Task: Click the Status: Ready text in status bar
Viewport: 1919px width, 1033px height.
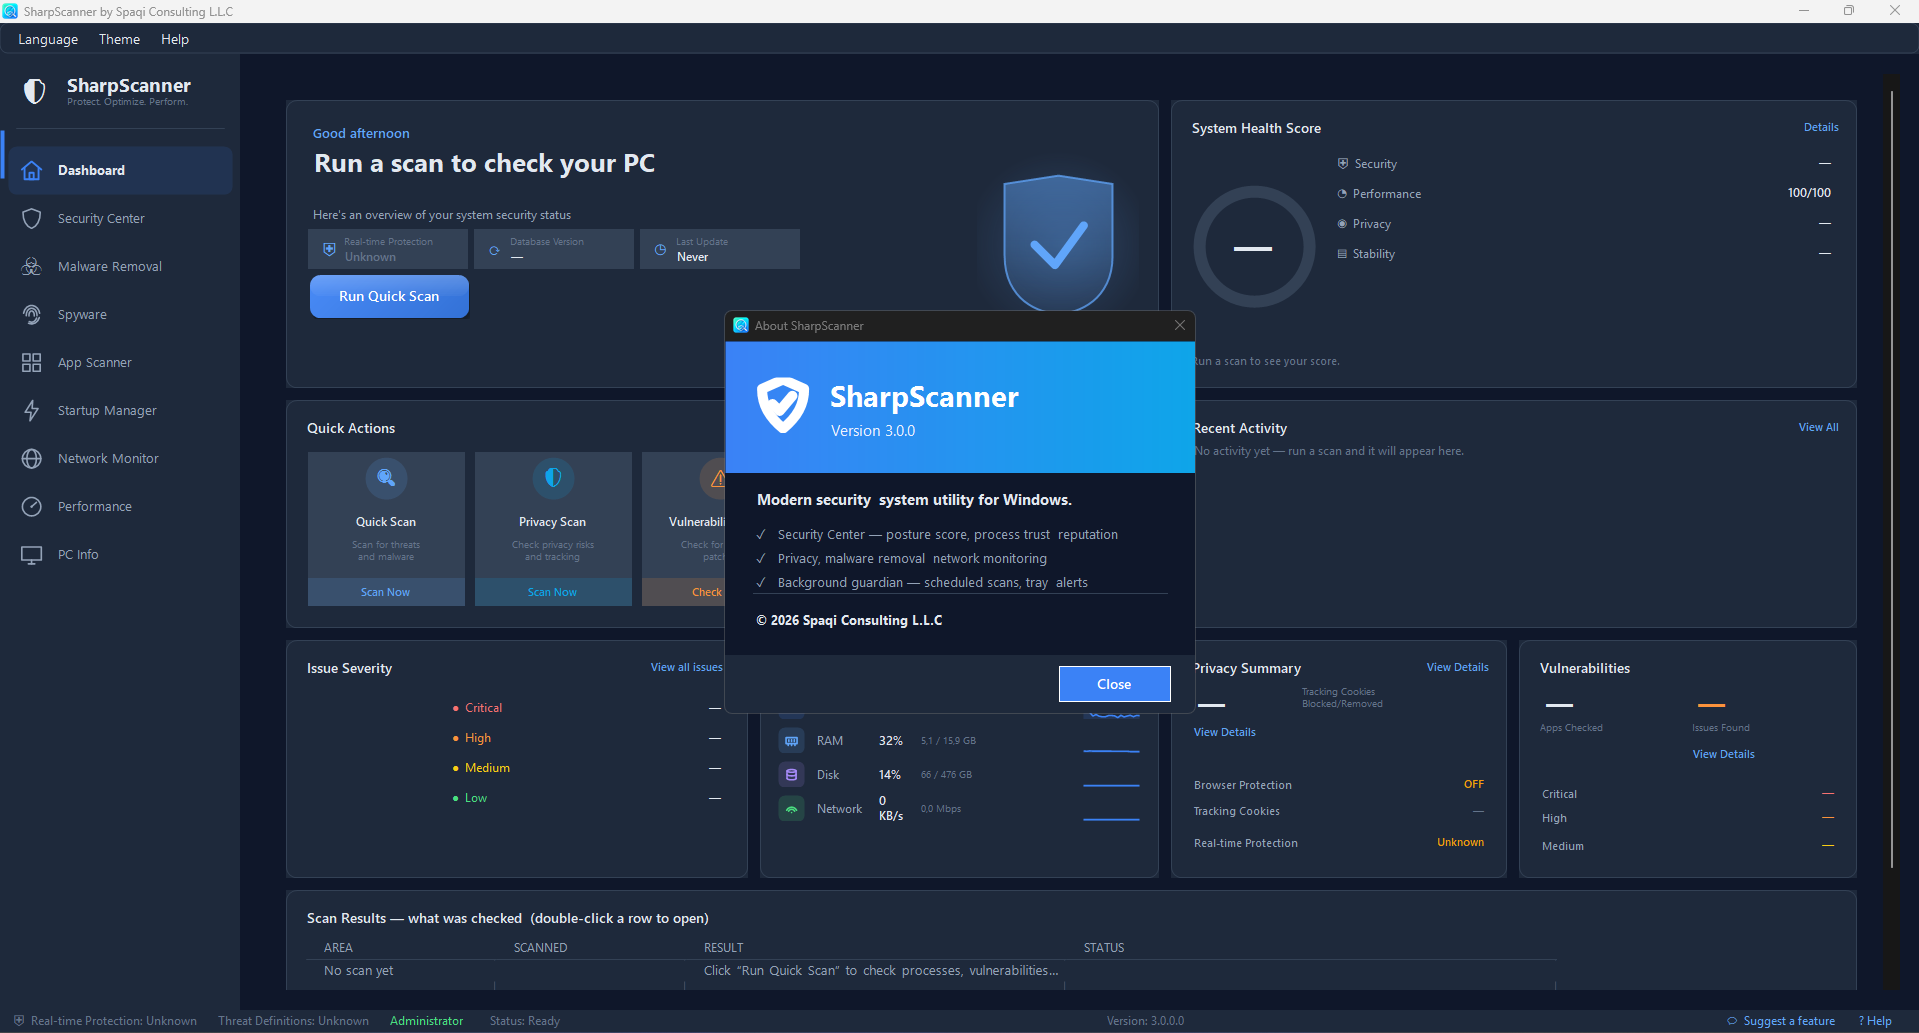Action: click(525, 1021)
